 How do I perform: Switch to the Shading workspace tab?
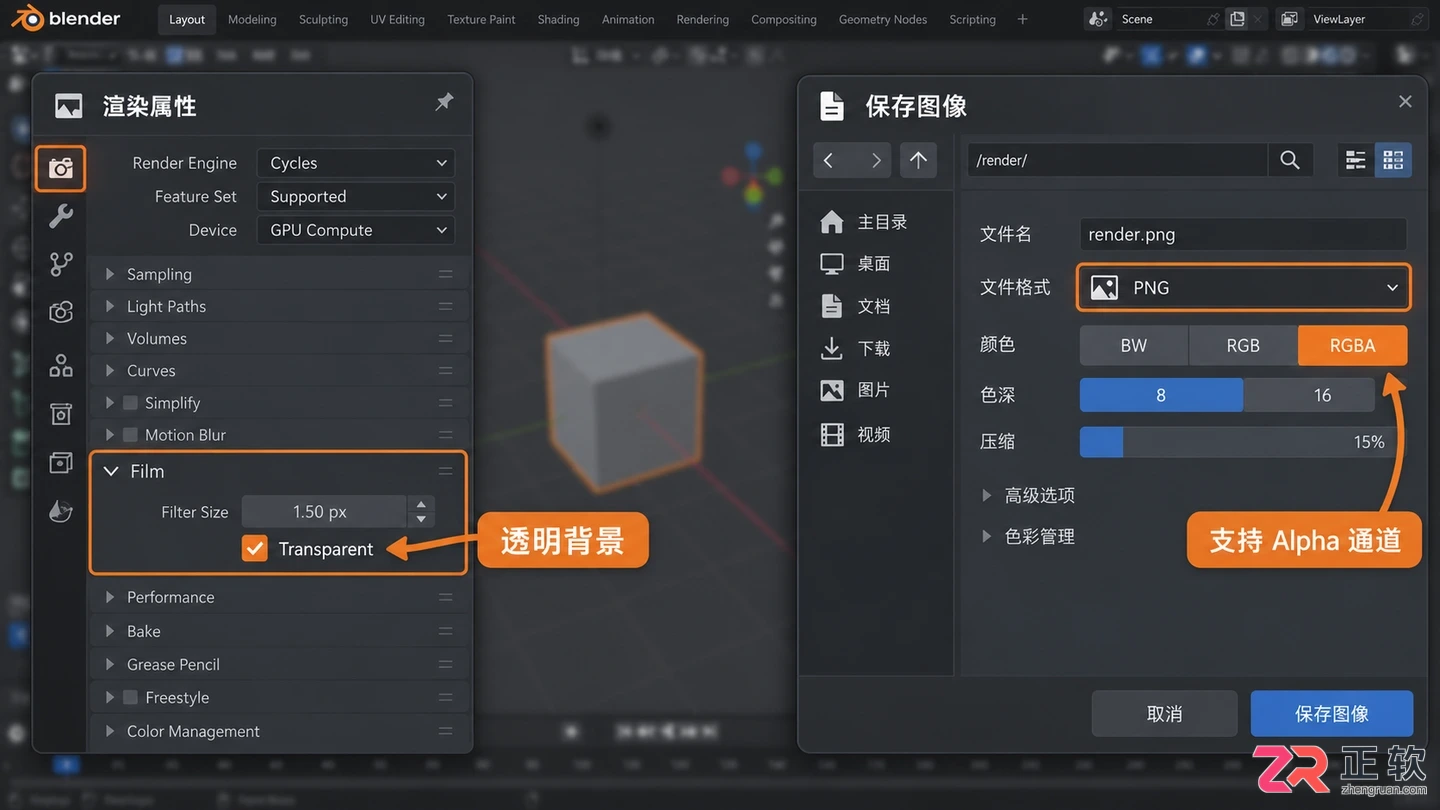click(x=558, y=19)
